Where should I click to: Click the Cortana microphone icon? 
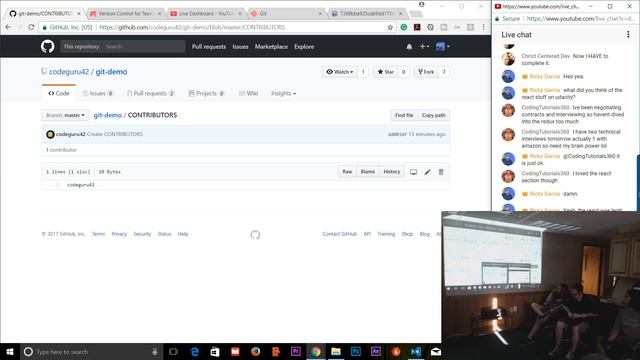click(155, 351)
